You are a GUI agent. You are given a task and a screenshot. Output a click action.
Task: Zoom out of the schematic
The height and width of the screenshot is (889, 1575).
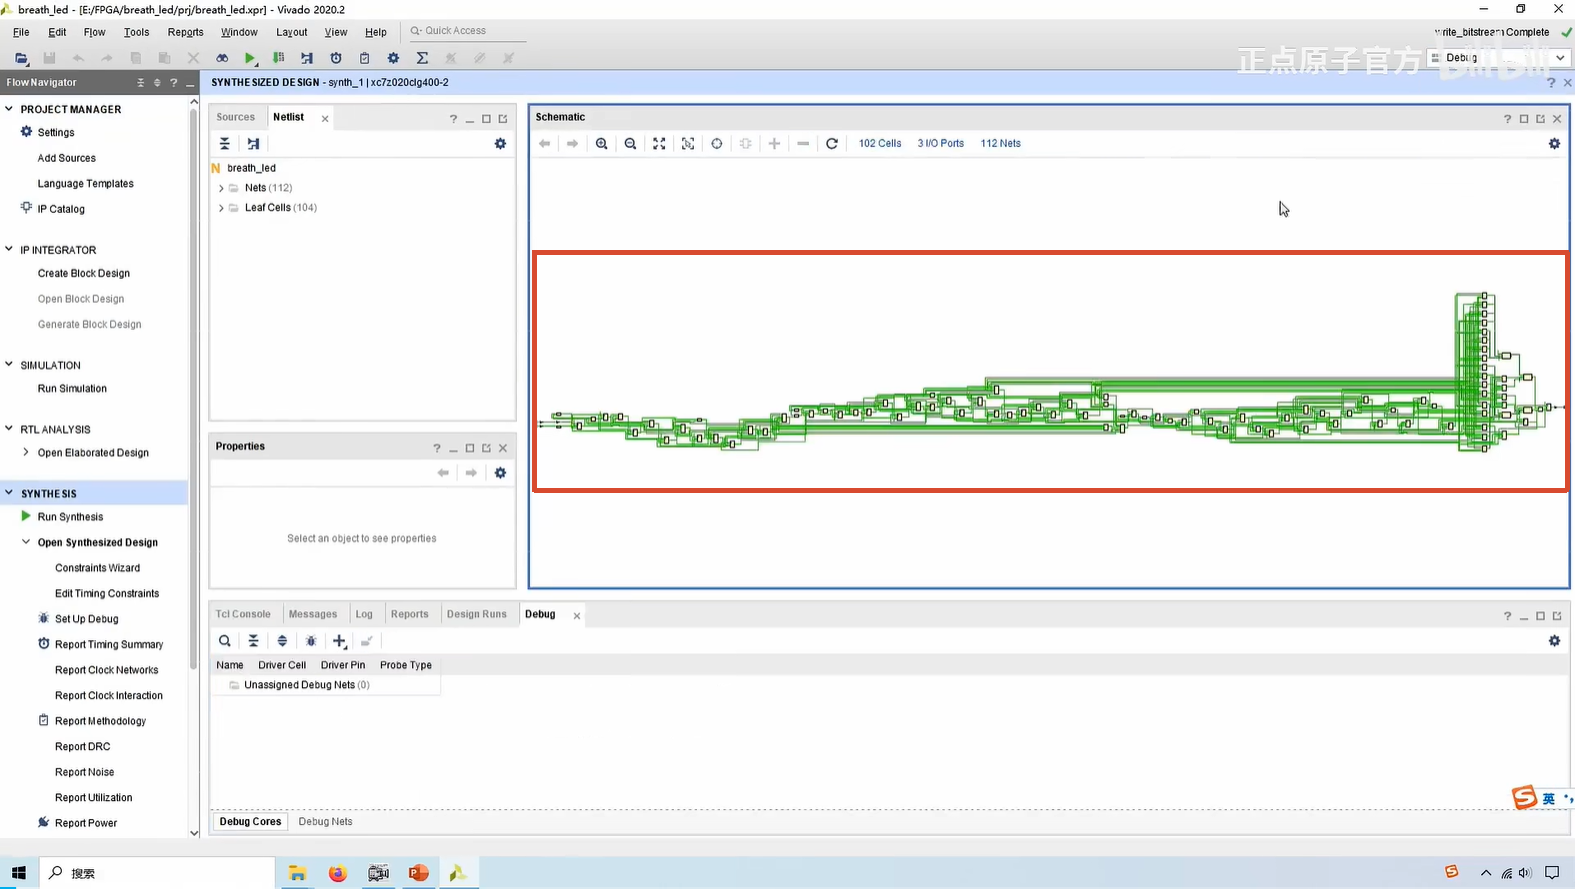[630, 144]
